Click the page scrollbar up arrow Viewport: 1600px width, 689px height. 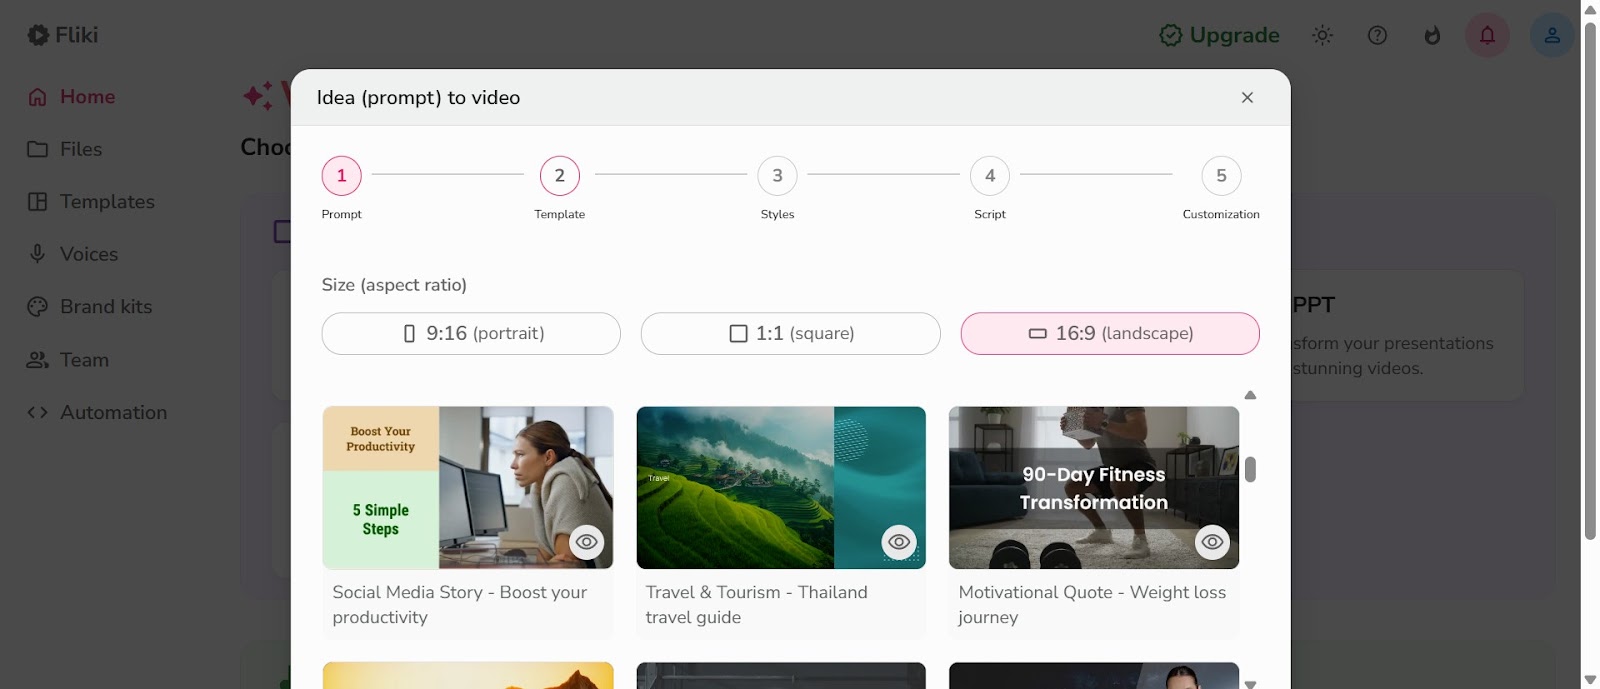tap(1590, 9)
